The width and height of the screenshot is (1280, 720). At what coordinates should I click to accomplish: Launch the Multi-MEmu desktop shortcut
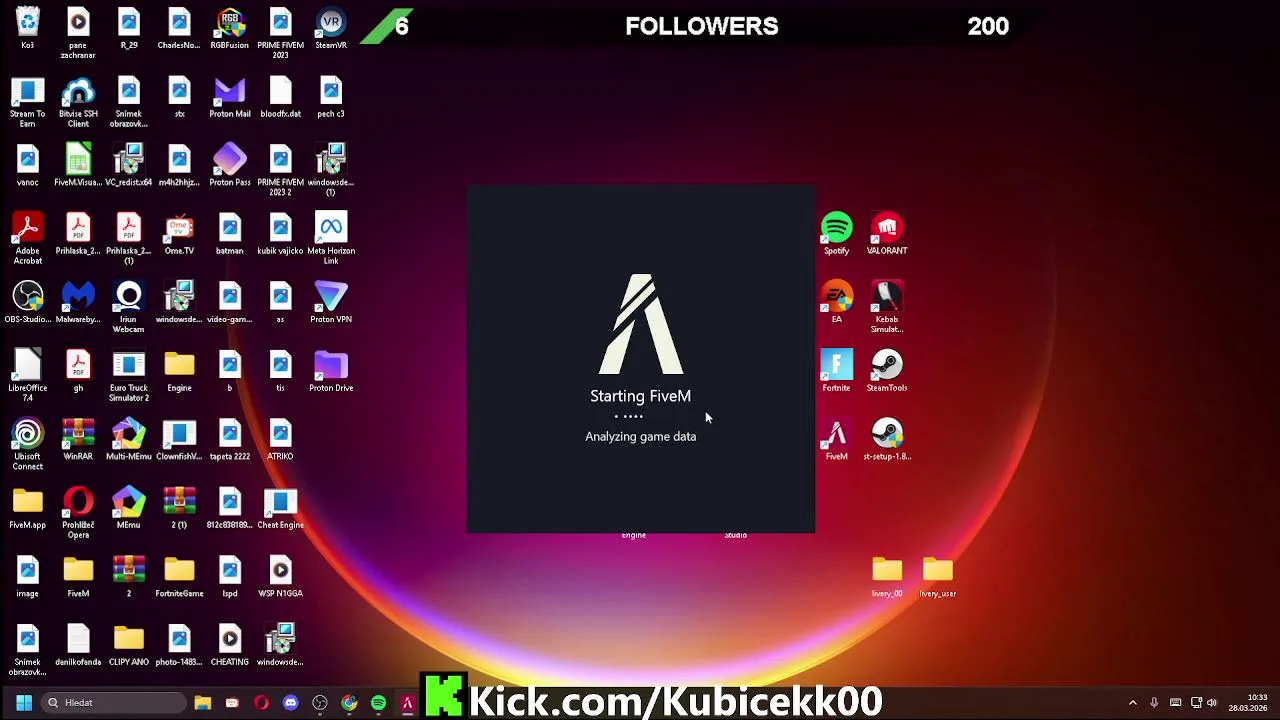[129, 440]
